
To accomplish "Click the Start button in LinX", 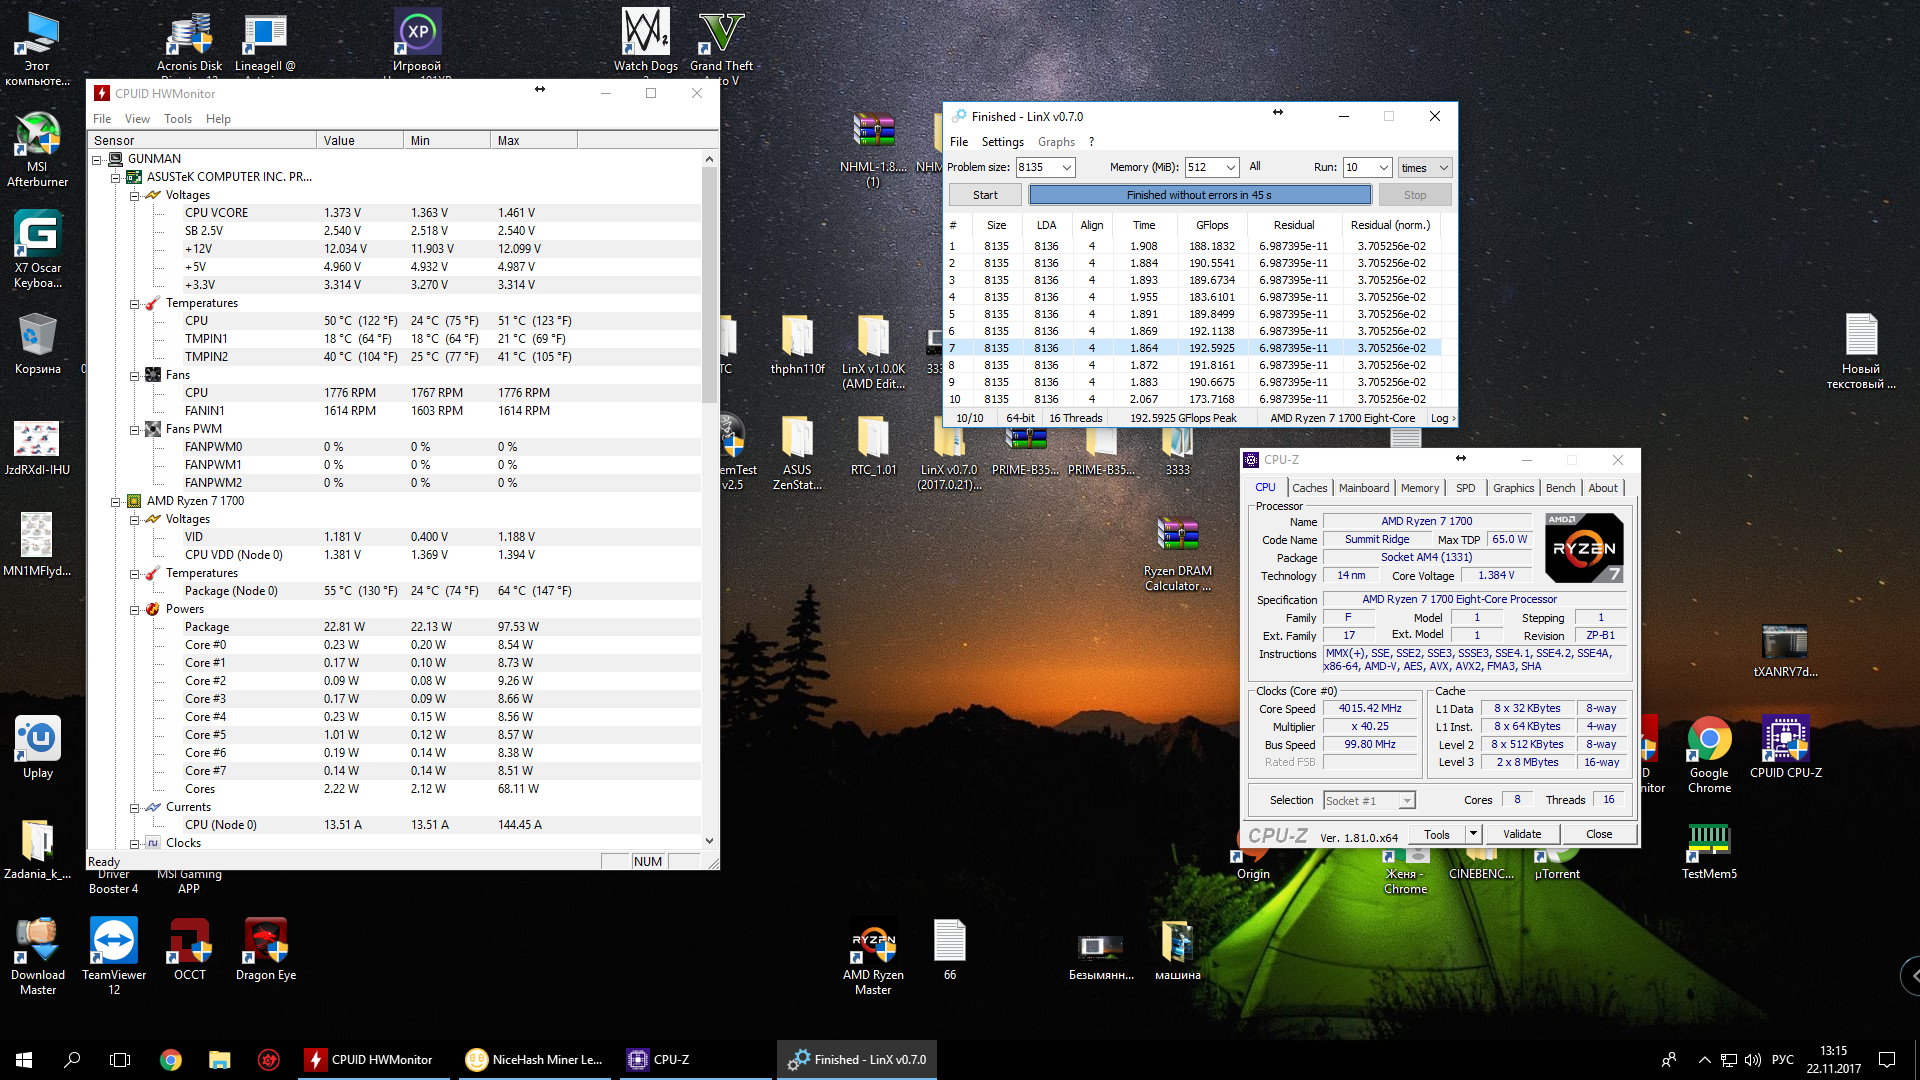I will point(985,195).
